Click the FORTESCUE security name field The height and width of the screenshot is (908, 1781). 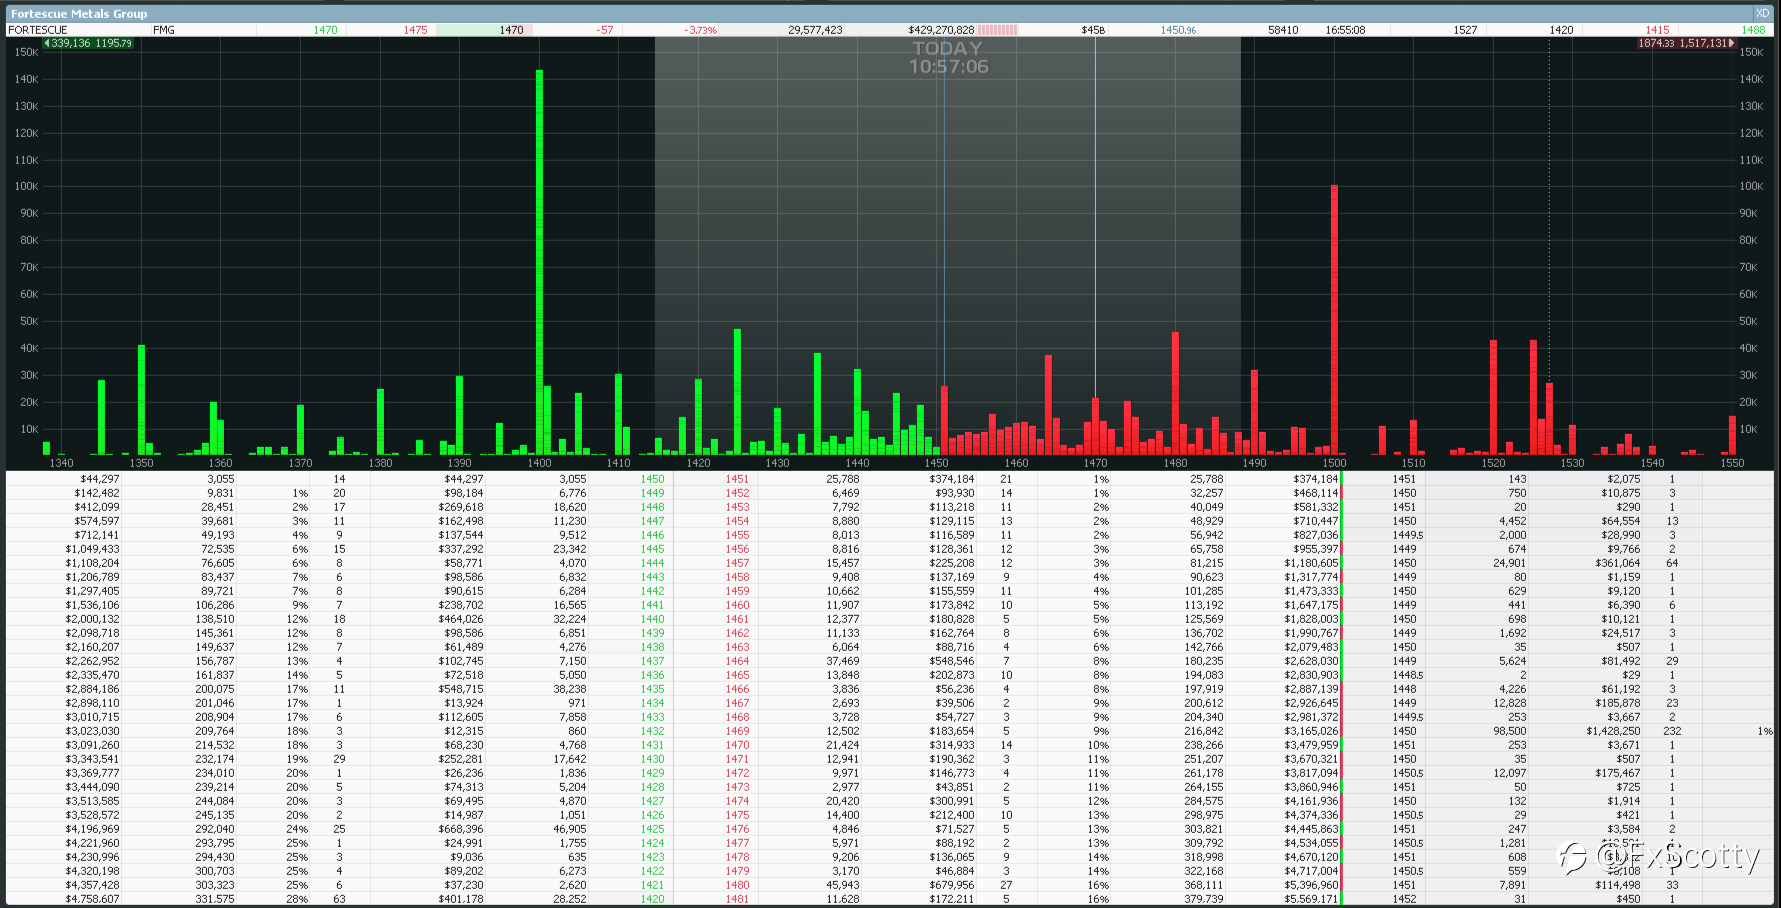[38, 30]
